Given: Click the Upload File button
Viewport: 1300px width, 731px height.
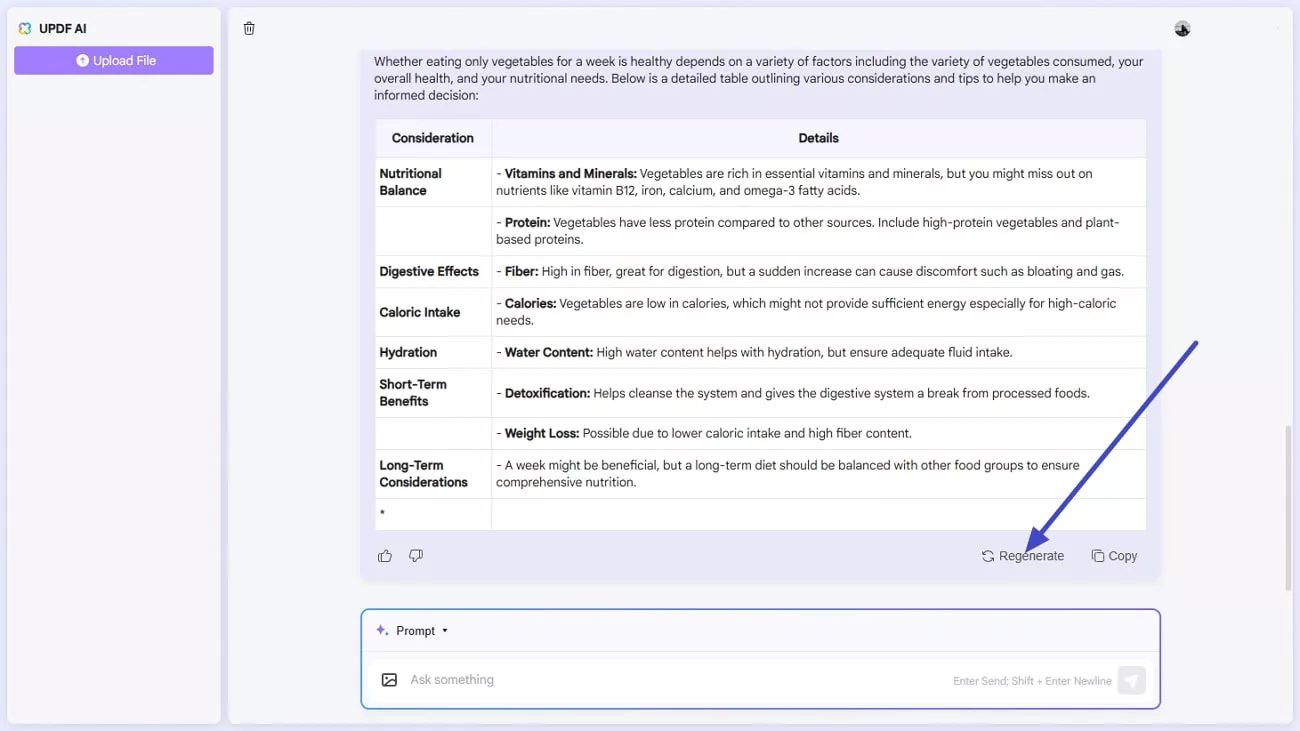Looking at the screenshot, I should pos(114,60).
